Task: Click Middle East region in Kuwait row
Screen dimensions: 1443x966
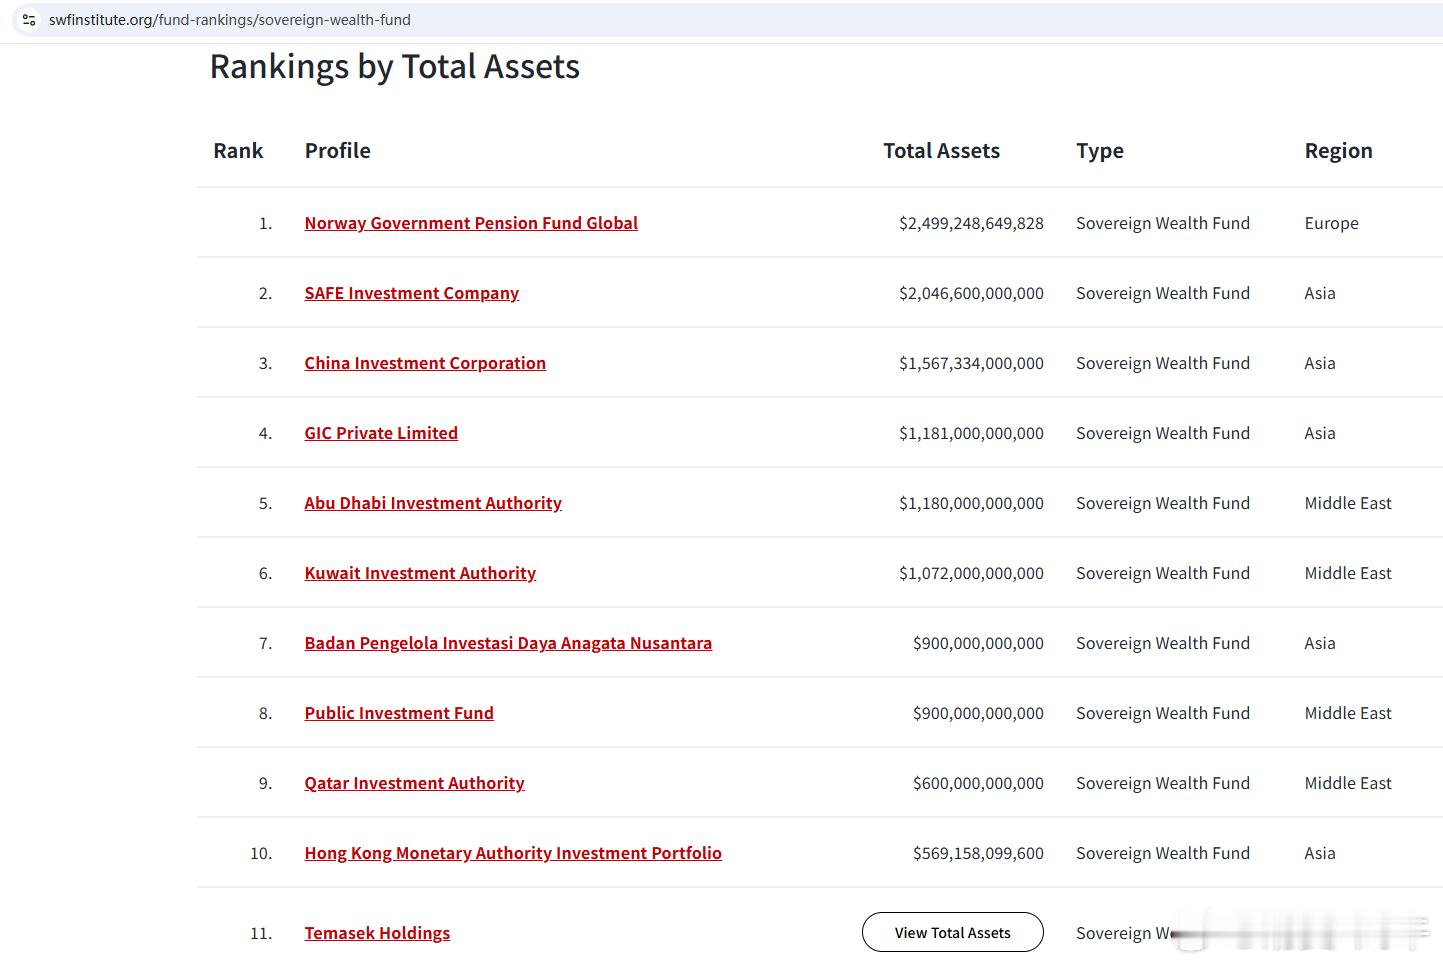Action: (1348, 573)
